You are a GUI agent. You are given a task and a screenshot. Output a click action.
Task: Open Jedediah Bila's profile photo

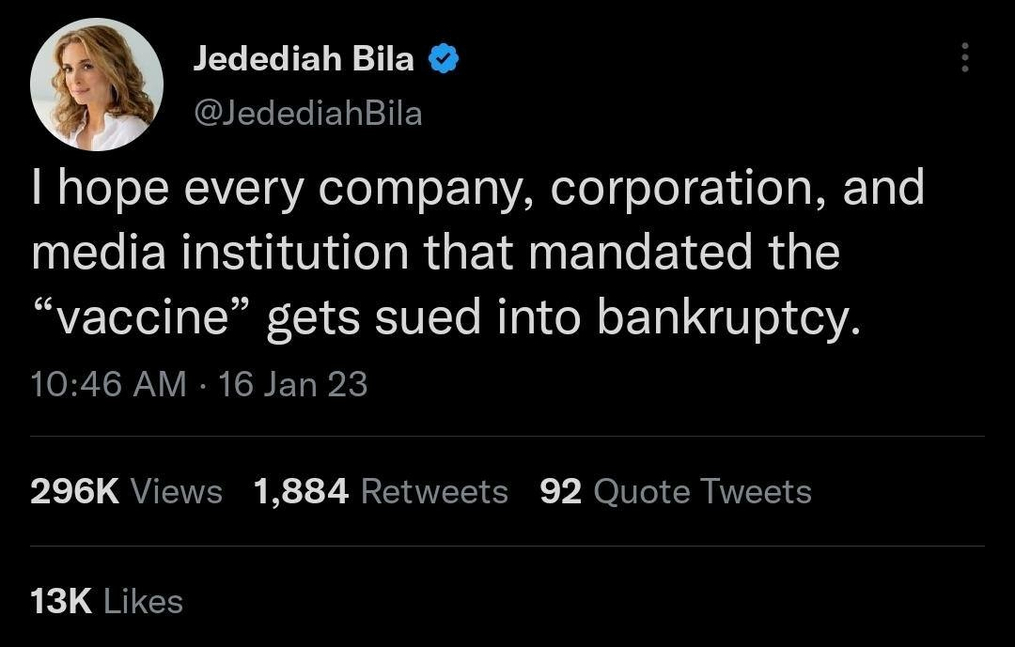pos(97,84)
